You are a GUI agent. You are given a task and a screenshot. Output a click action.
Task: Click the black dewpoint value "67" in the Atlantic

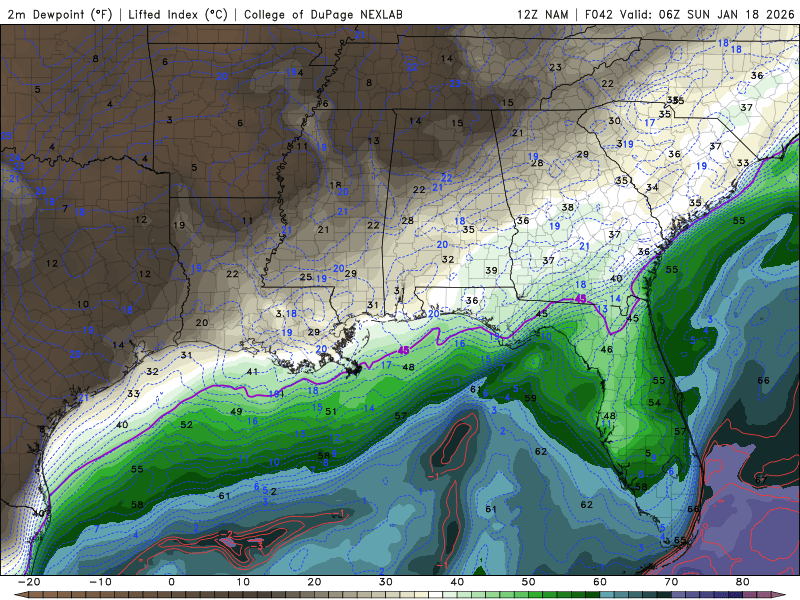pos(761,480)
